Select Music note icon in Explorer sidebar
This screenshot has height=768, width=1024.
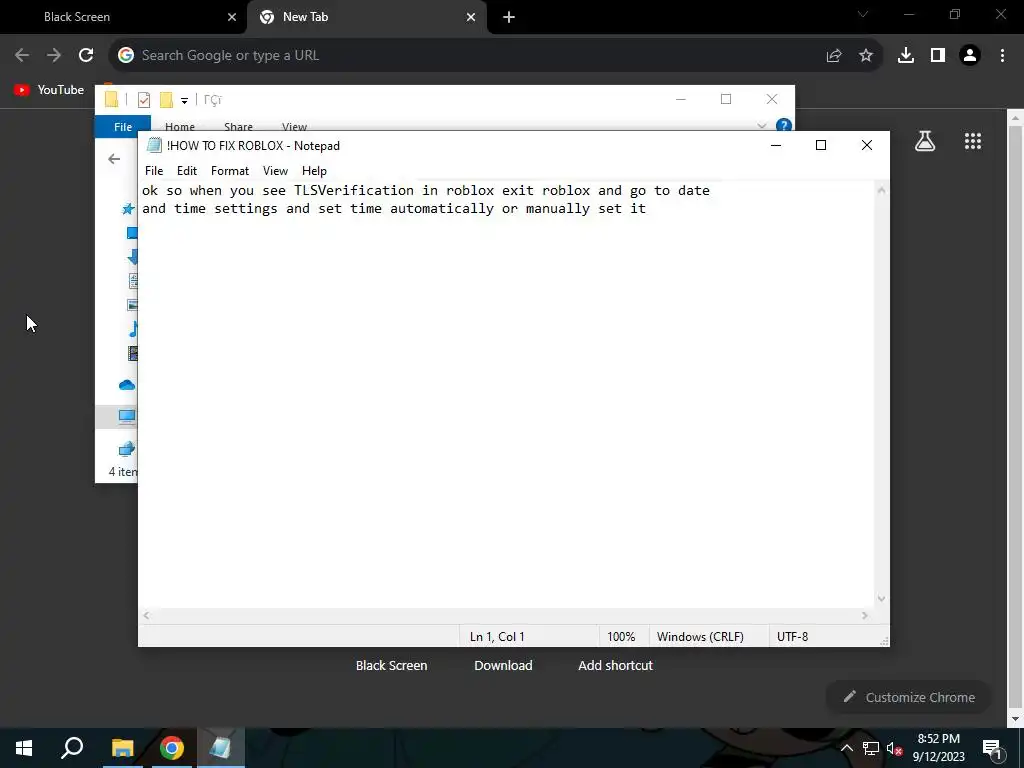point(133,328)
